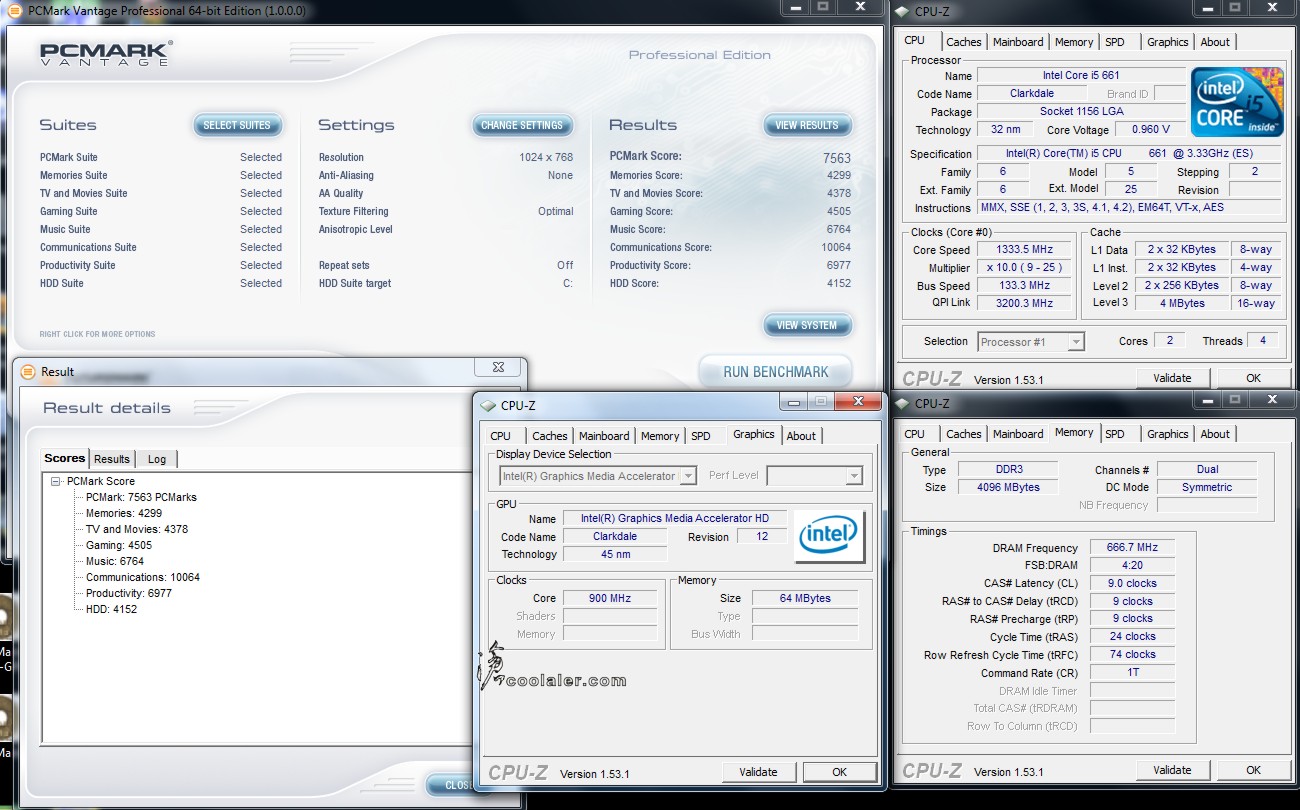Click the PCMark Vantage title bar icon
Image resolution: width=1300 pixels, height=810 pixels.
pyautogui.click(x=14, y=10)
